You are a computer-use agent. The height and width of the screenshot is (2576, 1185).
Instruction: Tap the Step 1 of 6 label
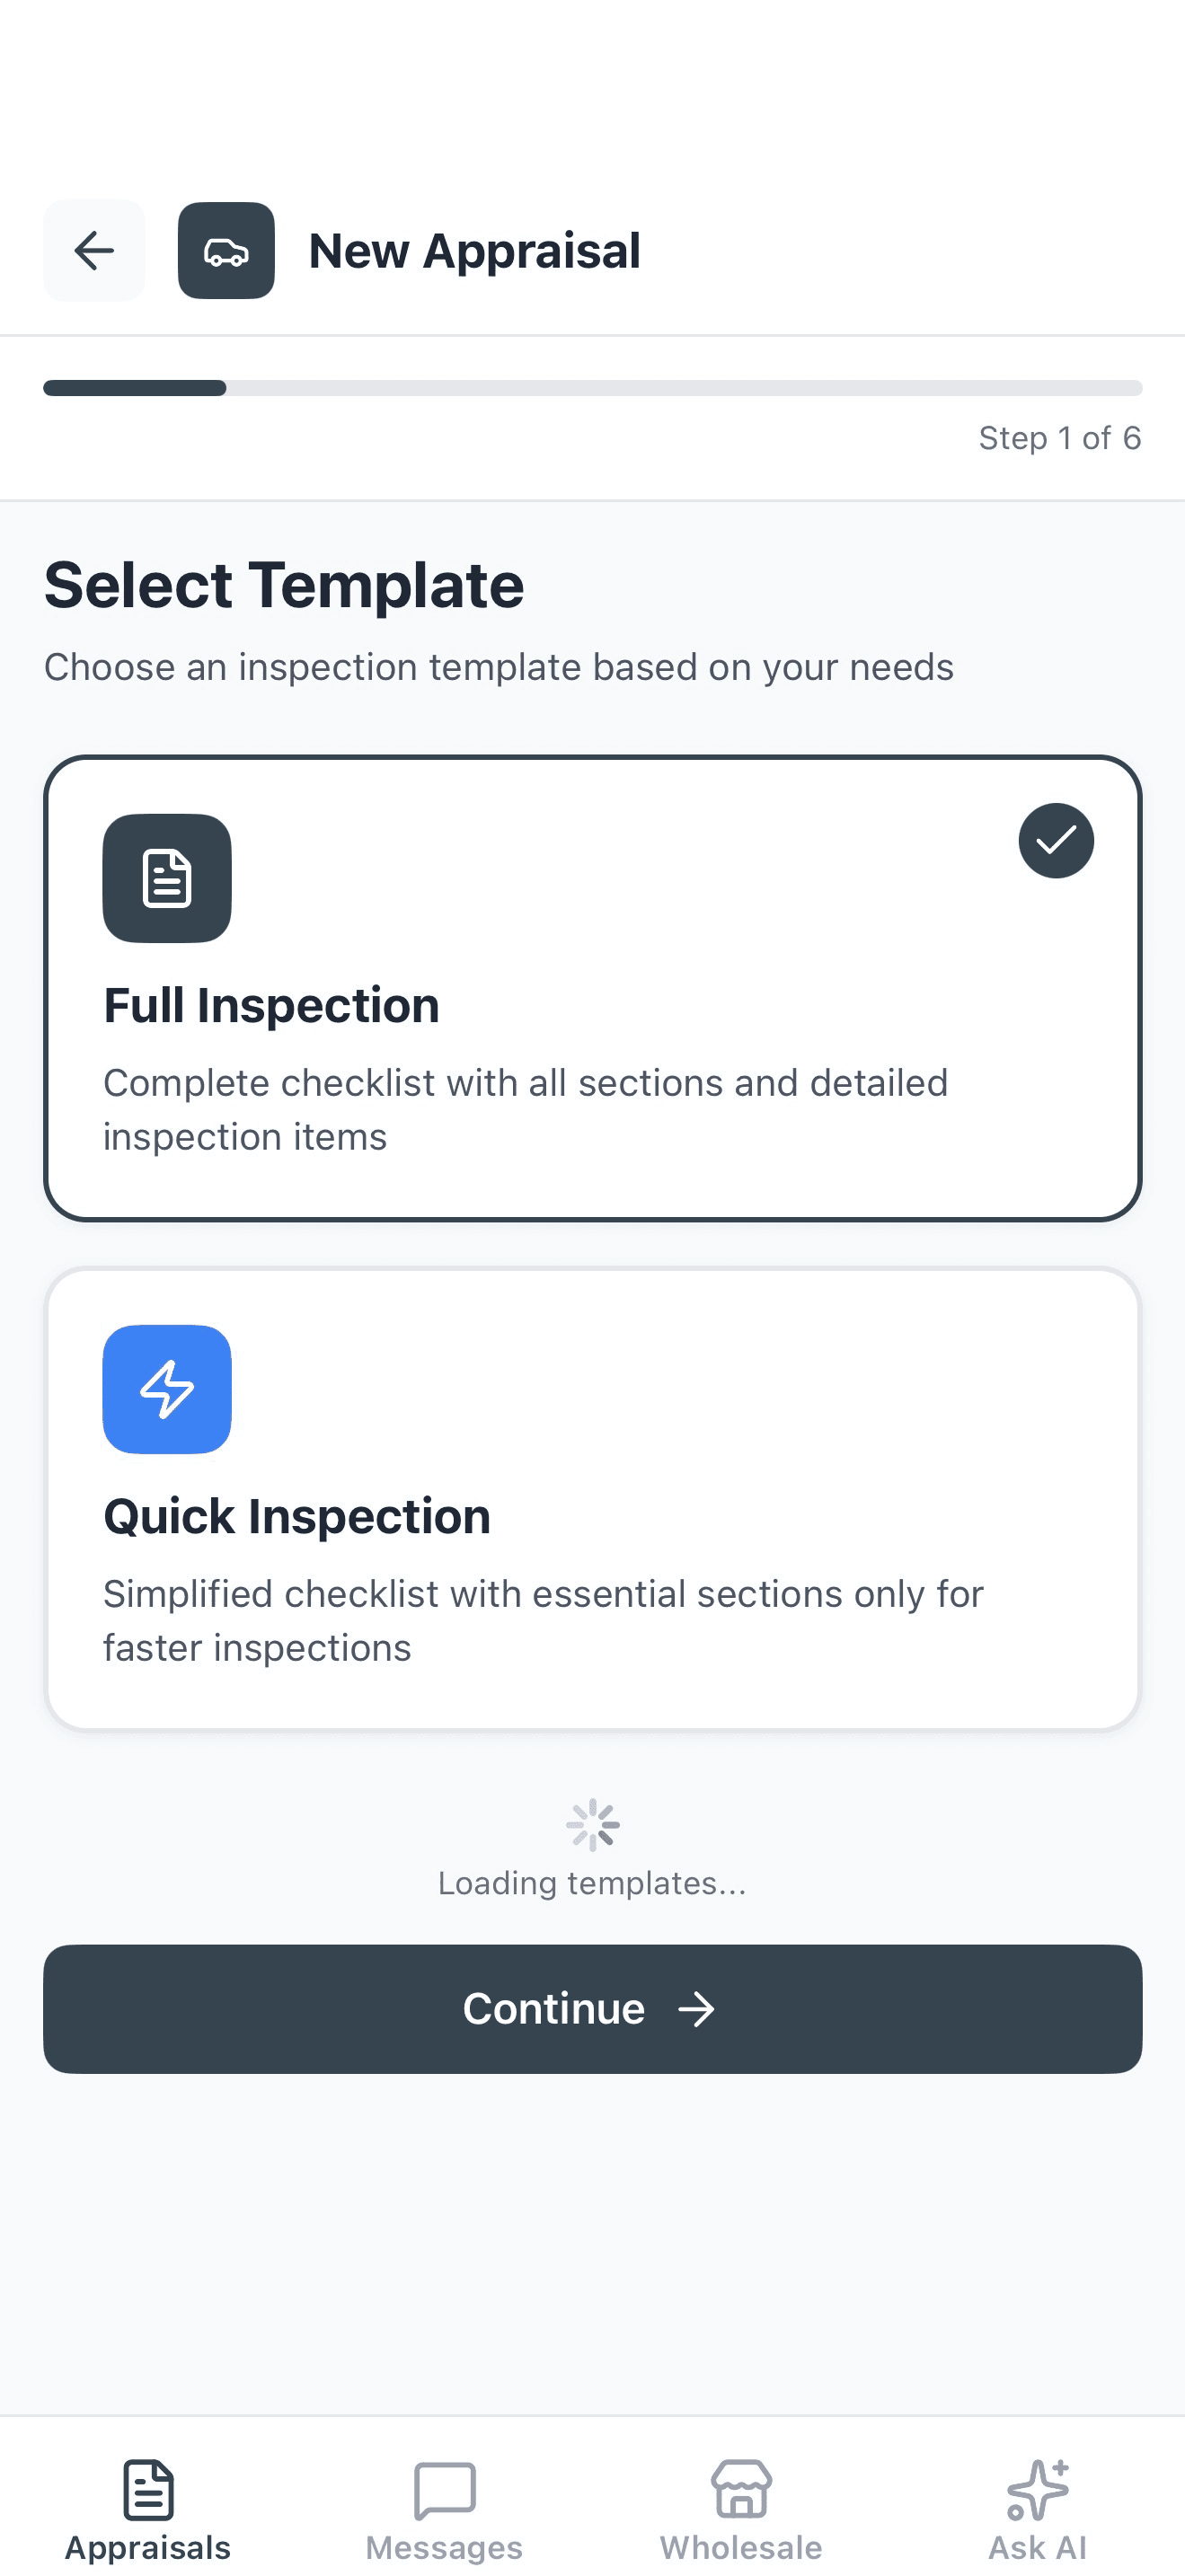click(x=1060, y=437)
